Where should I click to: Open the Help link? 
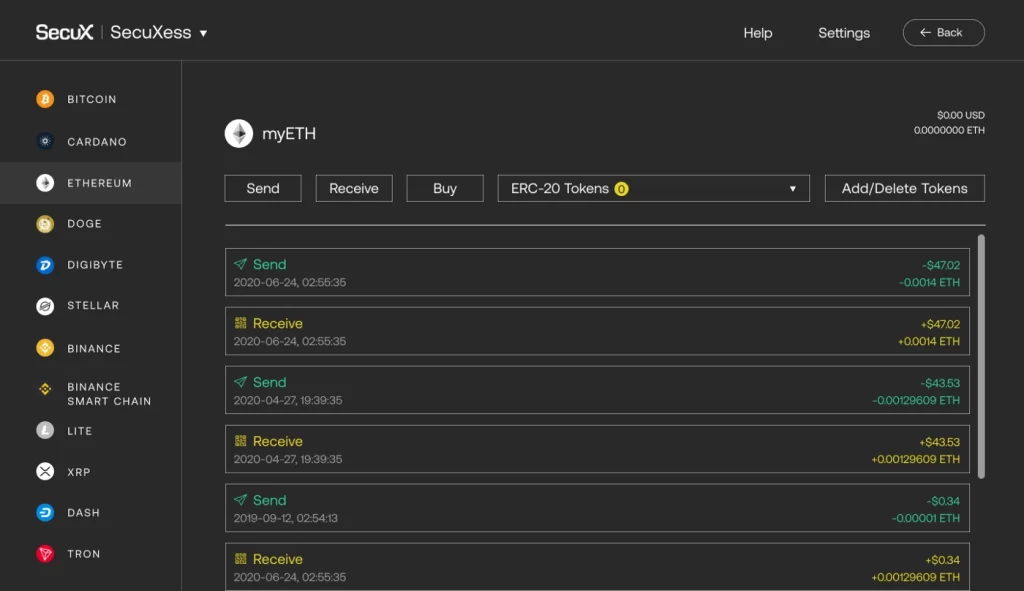[758, 33]
